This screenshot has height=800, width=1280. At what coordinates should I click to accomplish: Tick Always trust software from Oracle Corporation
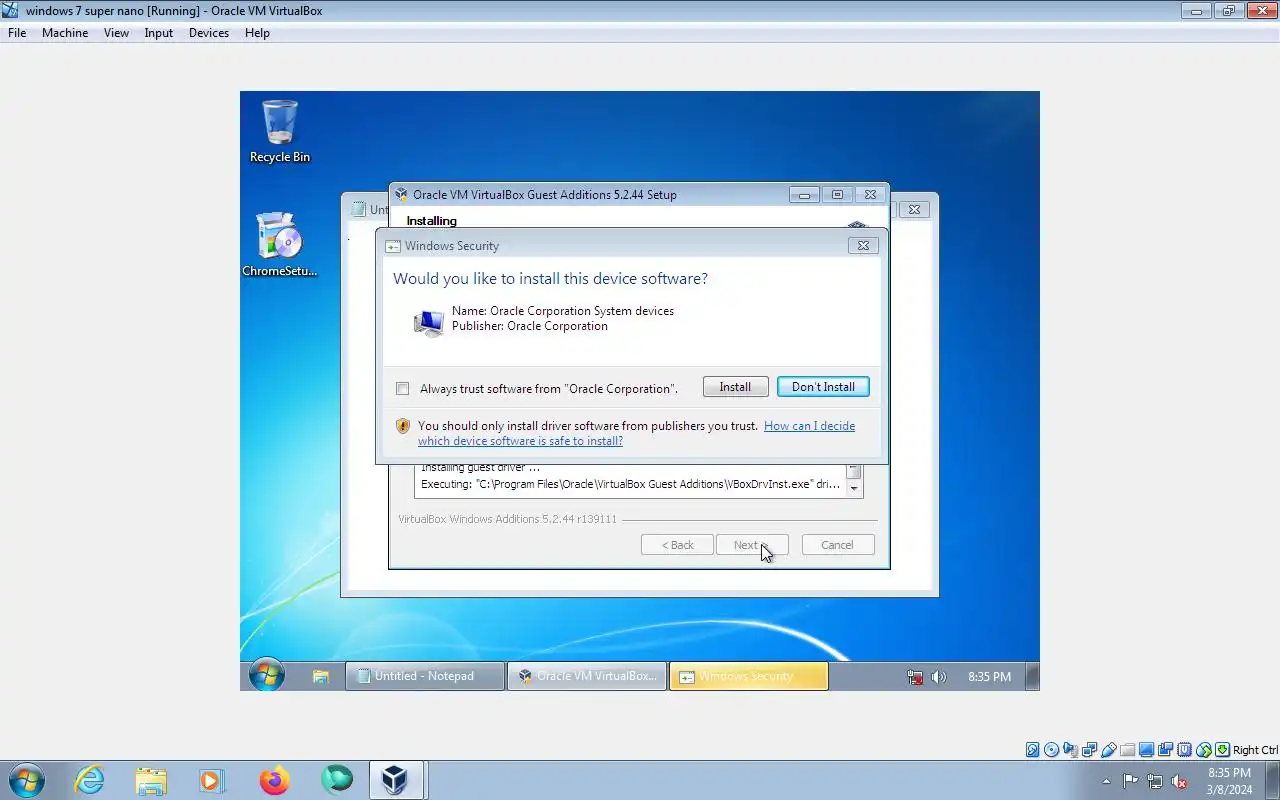(402, 389)
